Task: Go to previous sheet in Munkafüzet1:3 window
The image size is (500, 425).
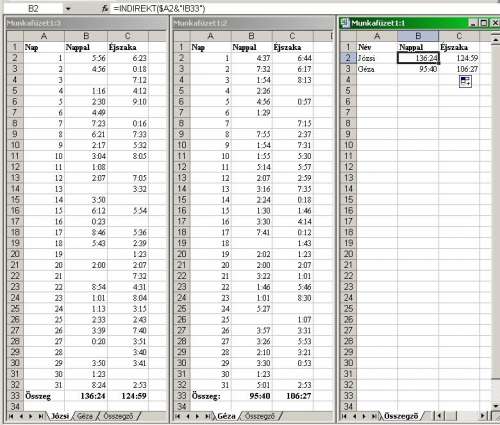Action: (21, 416)
